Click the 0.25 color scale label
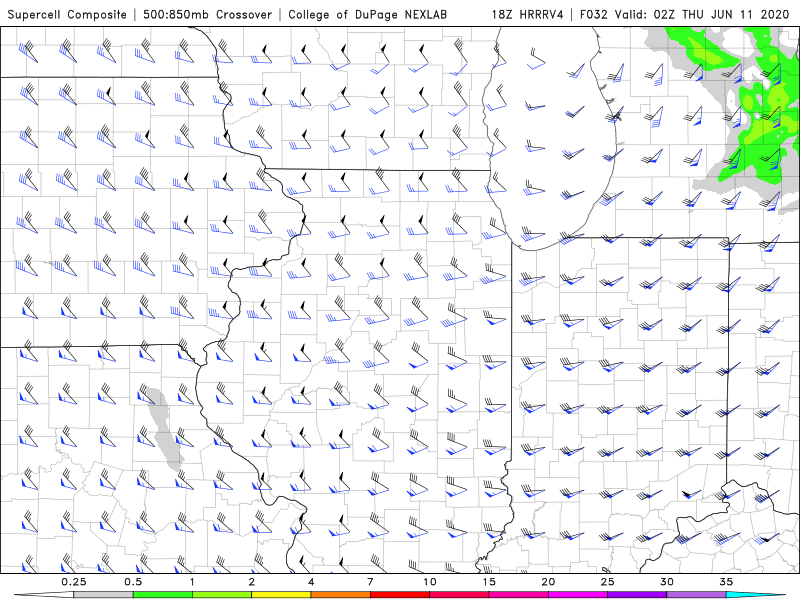800x600 pixels. [74, 582]
